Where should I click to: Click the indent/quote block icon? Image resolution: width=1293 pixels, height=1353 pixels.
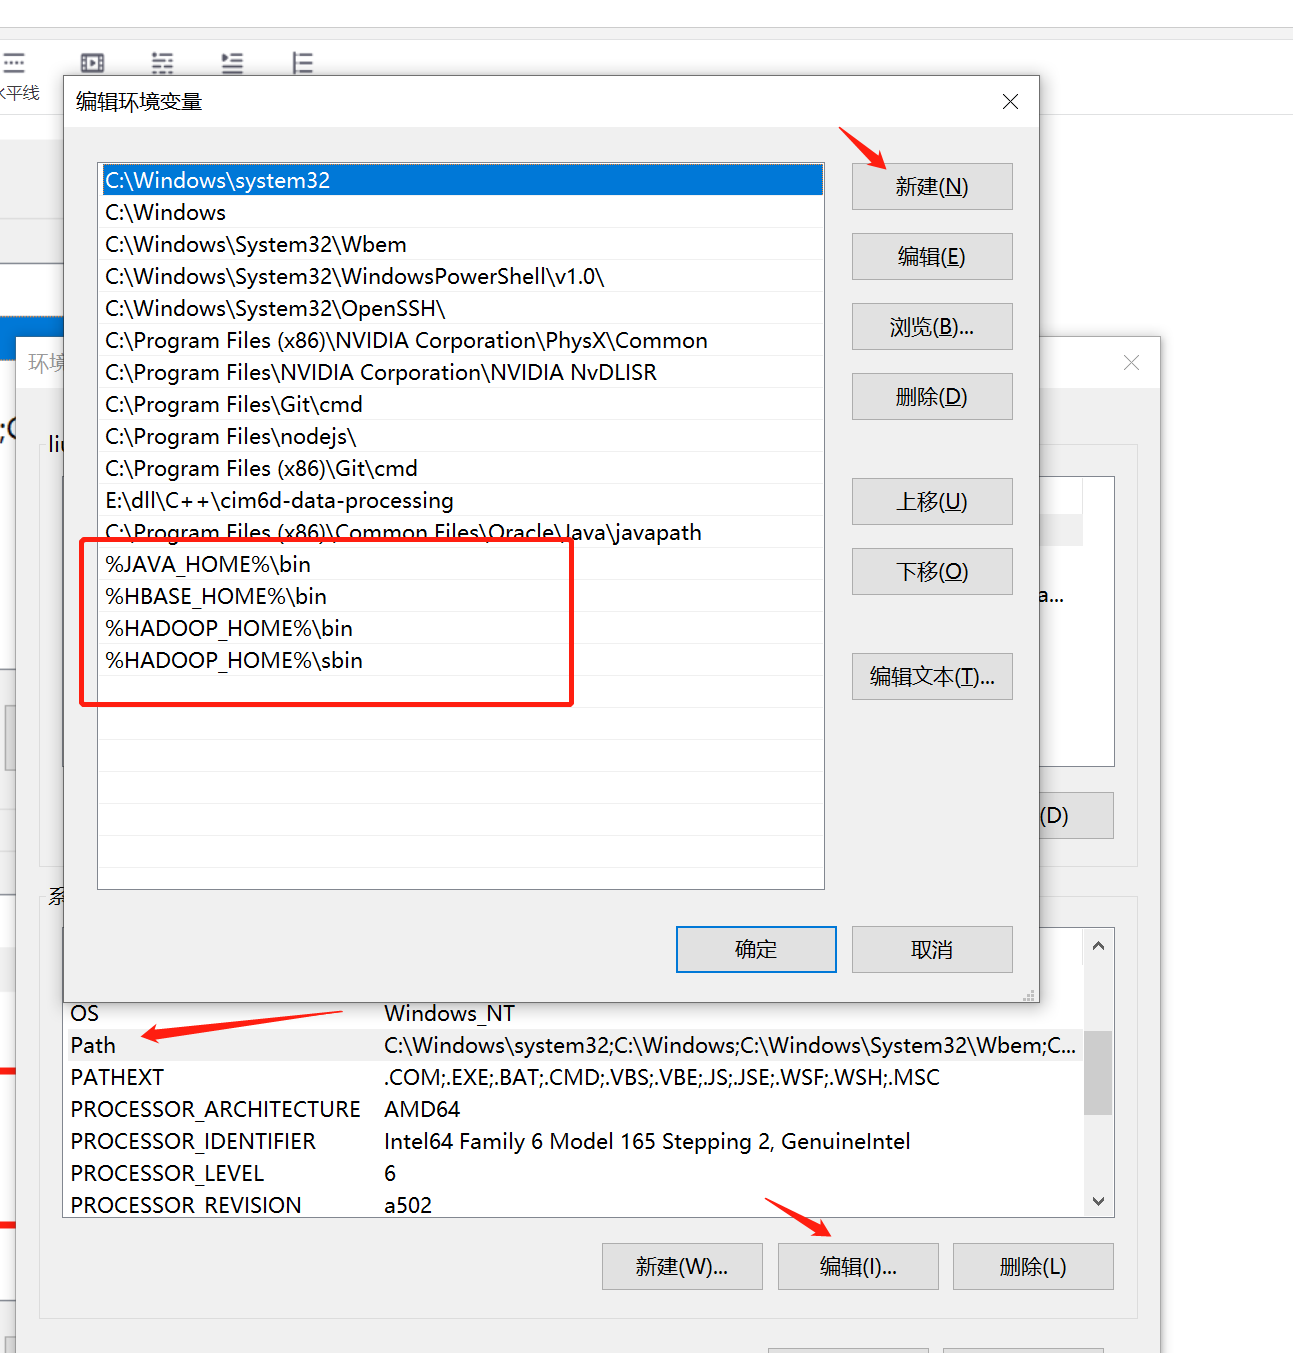coord(231,62)
